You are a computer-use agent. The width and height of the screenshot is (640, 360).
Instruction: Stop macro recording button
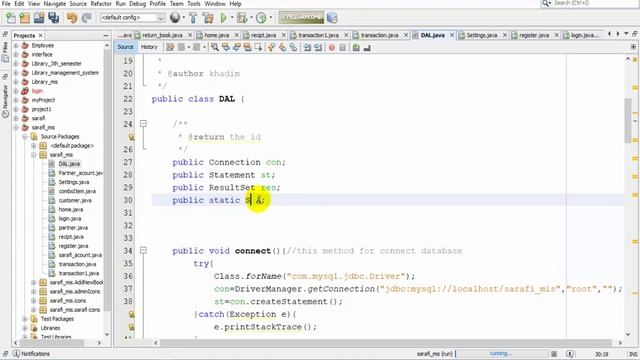[x=342, y=48]
